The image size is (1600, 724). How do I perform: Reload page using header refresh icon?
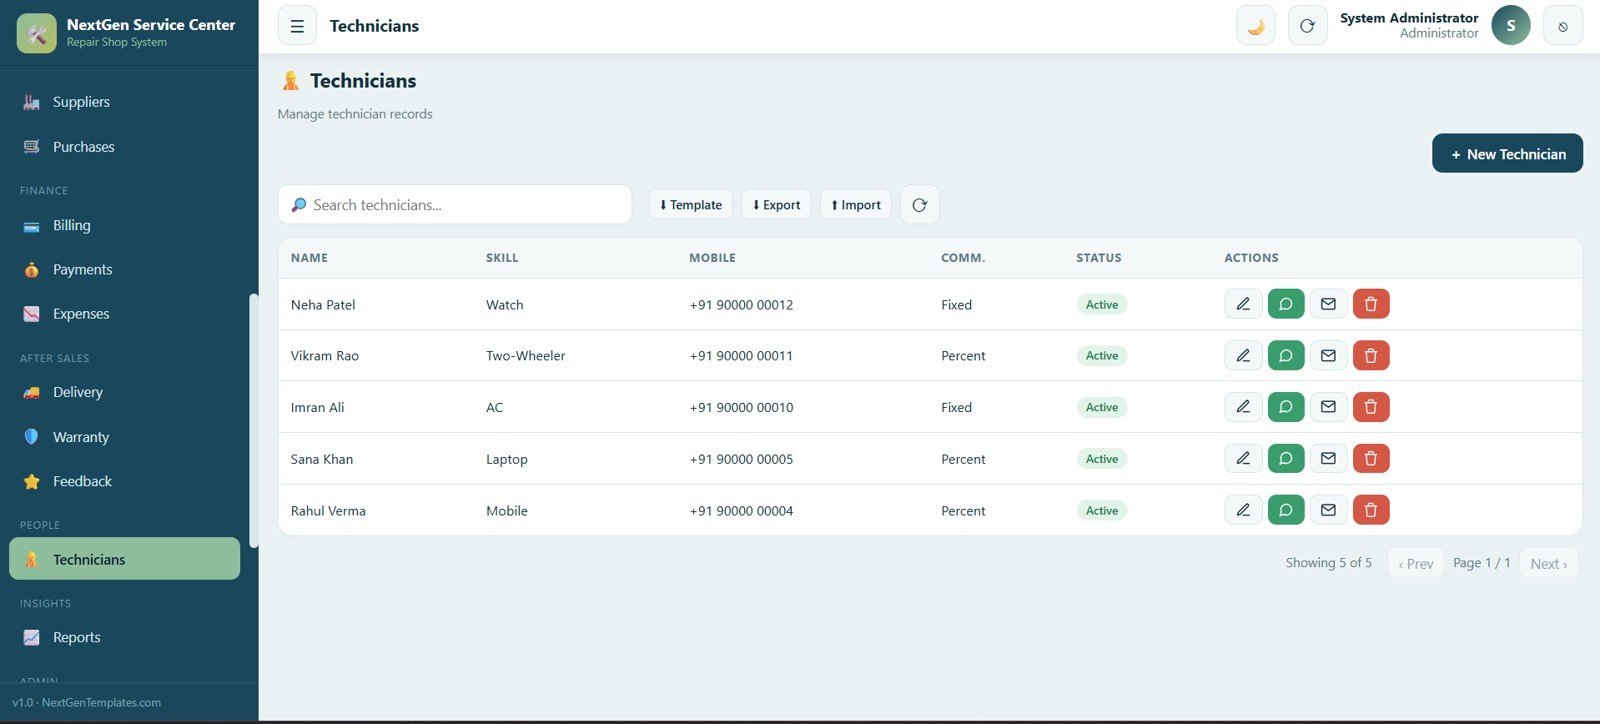(x=1307, y=26)
